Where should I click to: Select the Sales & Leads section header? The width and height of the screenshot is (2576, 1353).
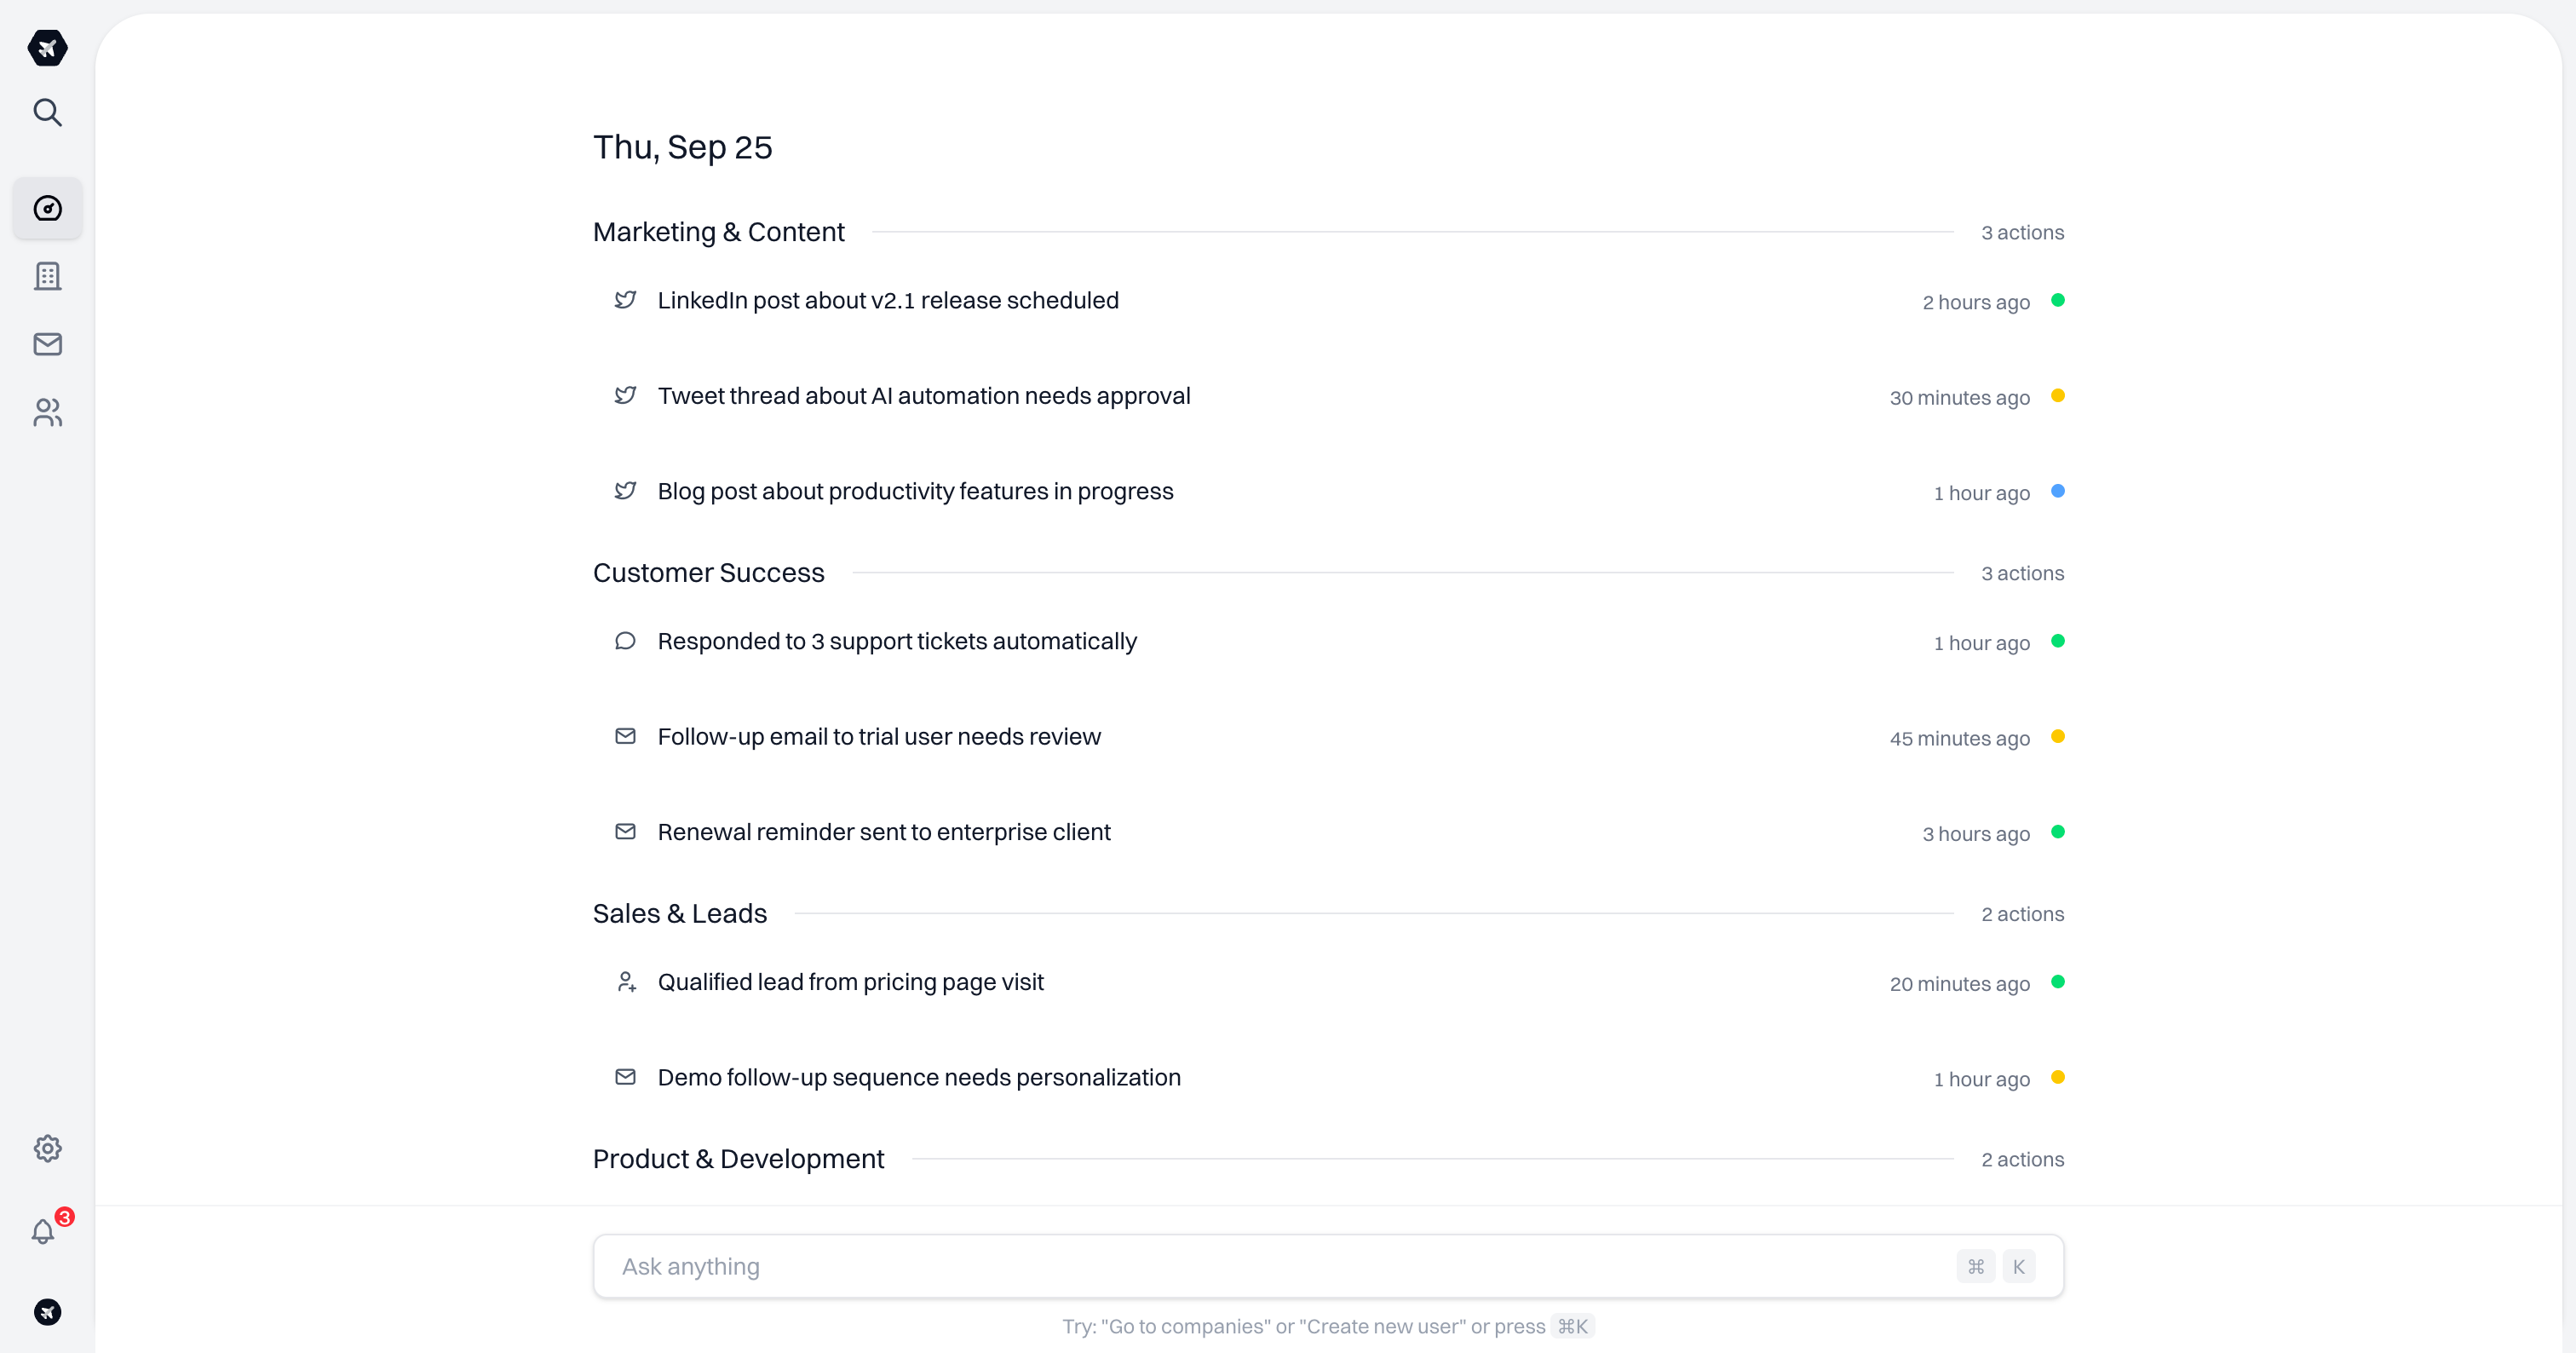678,912
